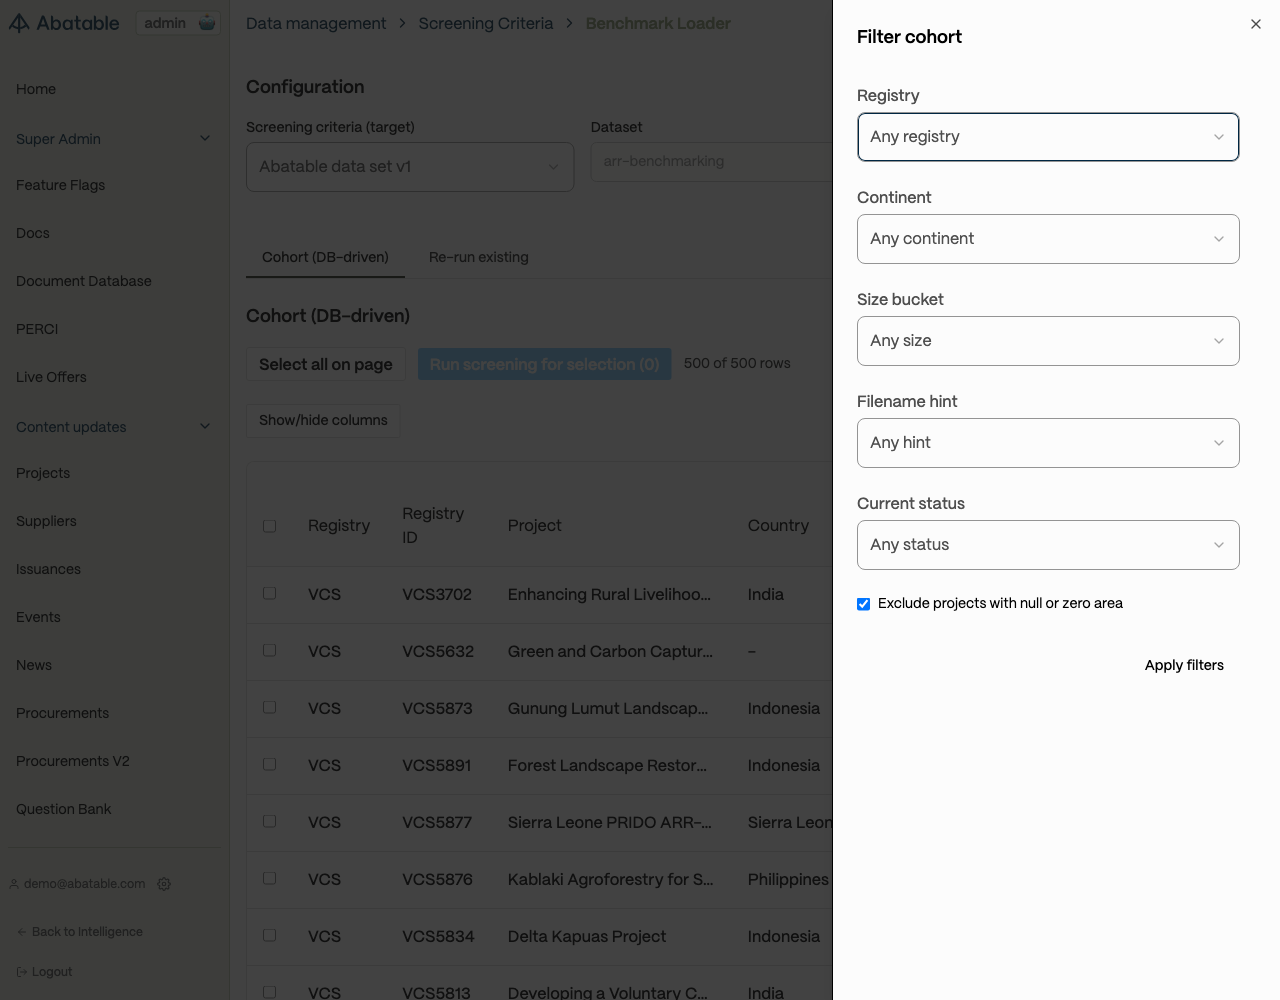Open Feature Flags in sidebar
This screenshot has height=1000, width=1280.
pyautogui.click(x=60, y=185)
